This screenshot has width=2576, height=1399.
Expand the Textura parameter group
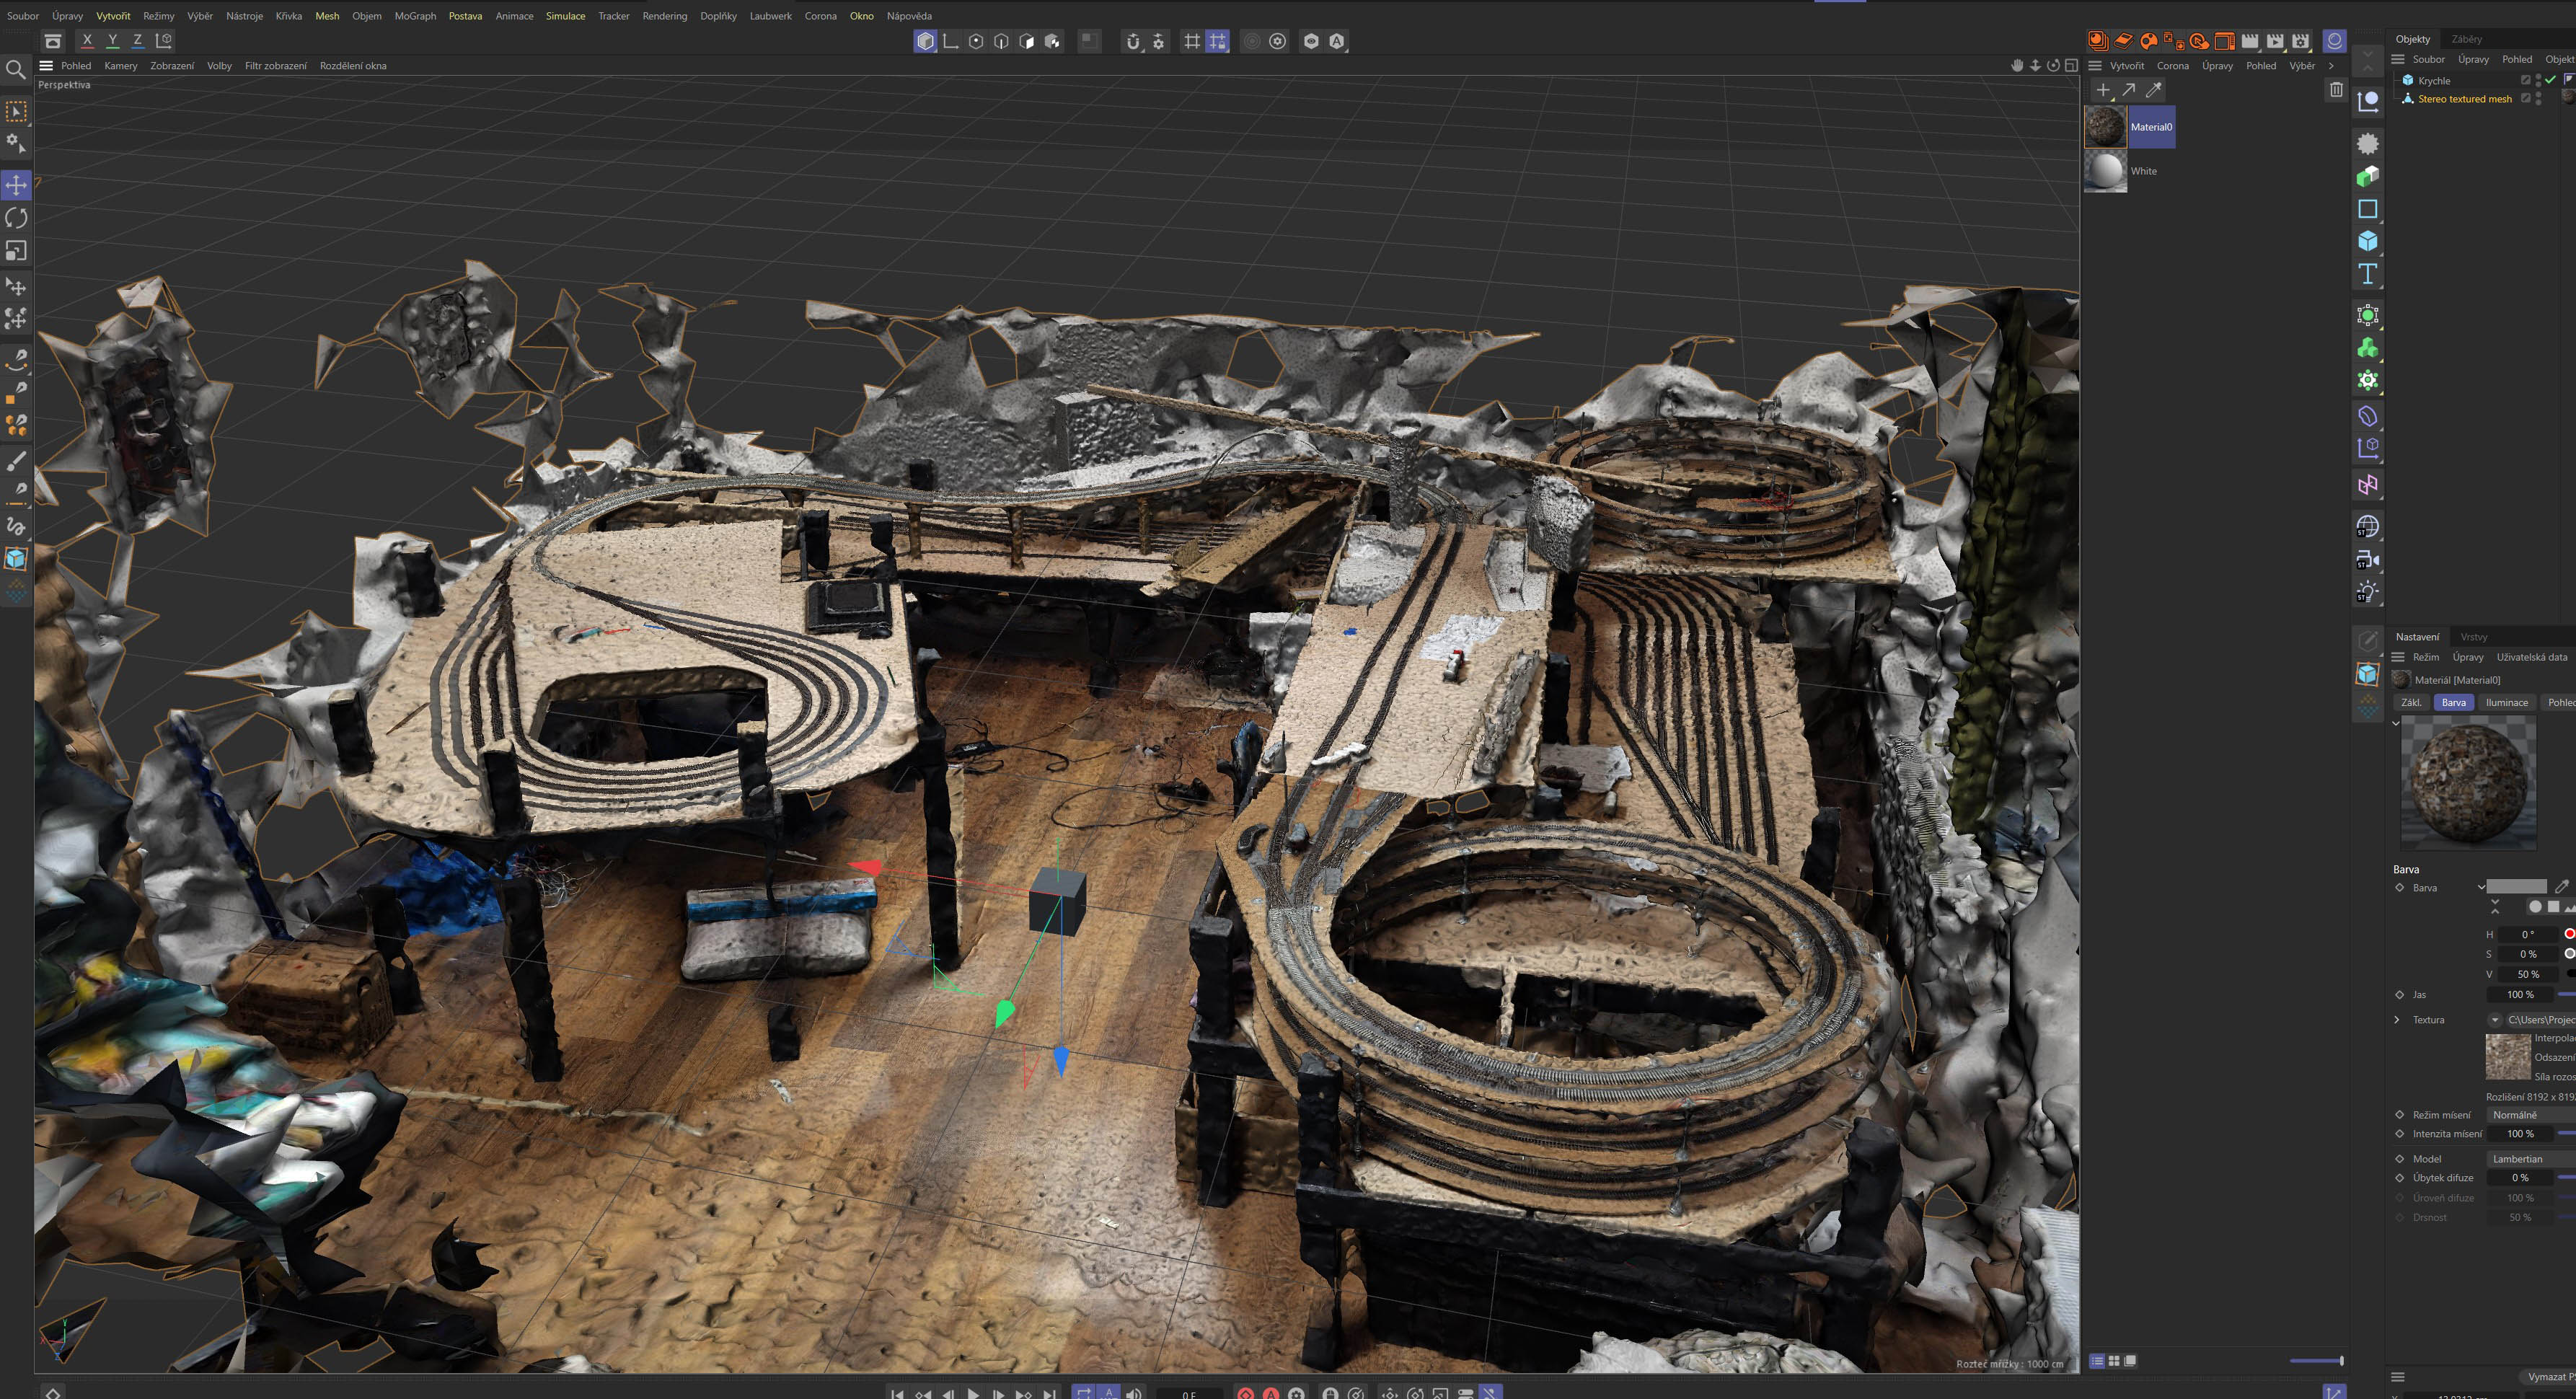click(x=2397, y=1020)
